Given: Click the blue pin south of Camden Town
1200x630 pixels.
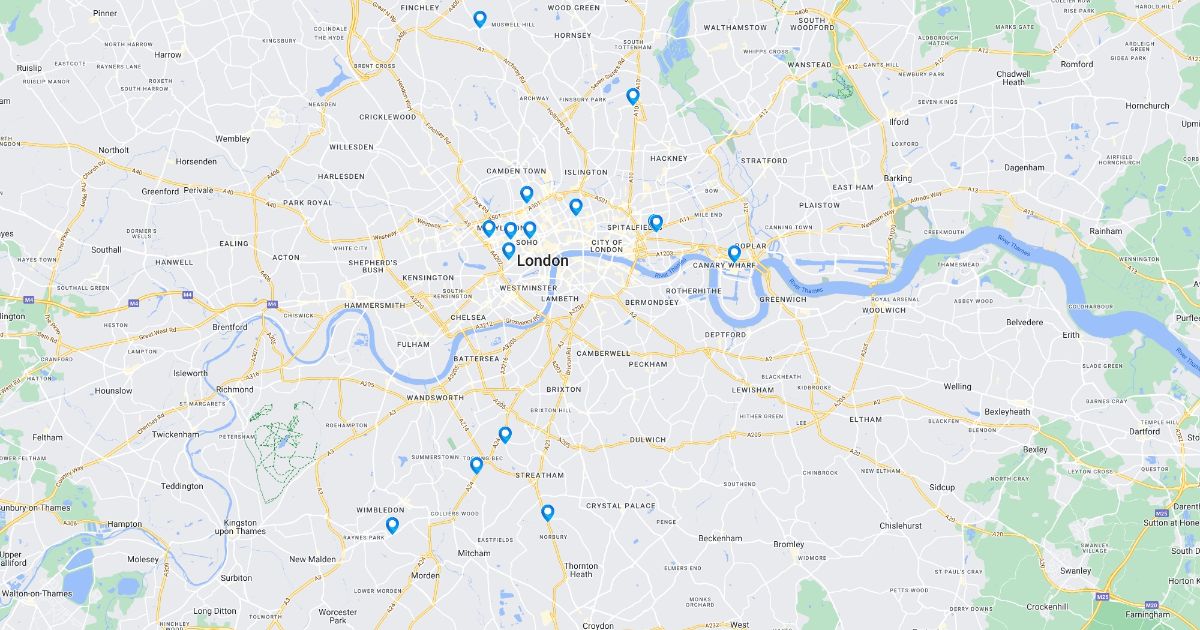Looking at the screenshot, I should tap(526, 194).
